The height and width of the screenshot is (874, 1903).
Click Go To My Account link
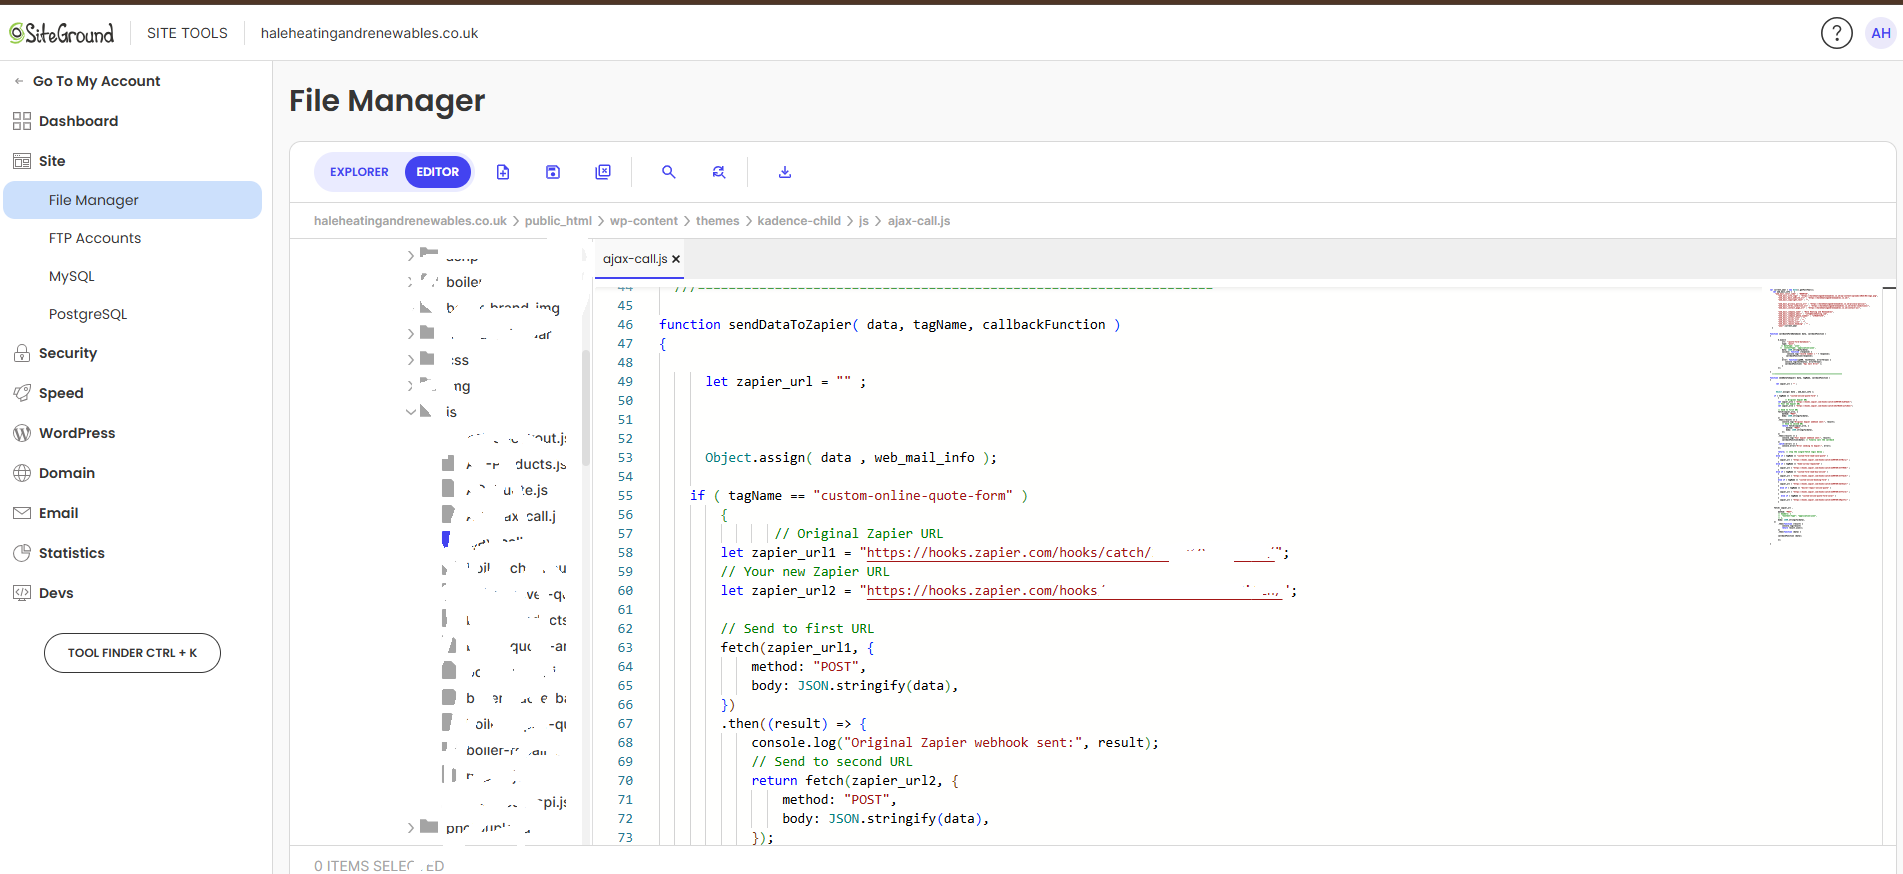(x=97, y=81)
